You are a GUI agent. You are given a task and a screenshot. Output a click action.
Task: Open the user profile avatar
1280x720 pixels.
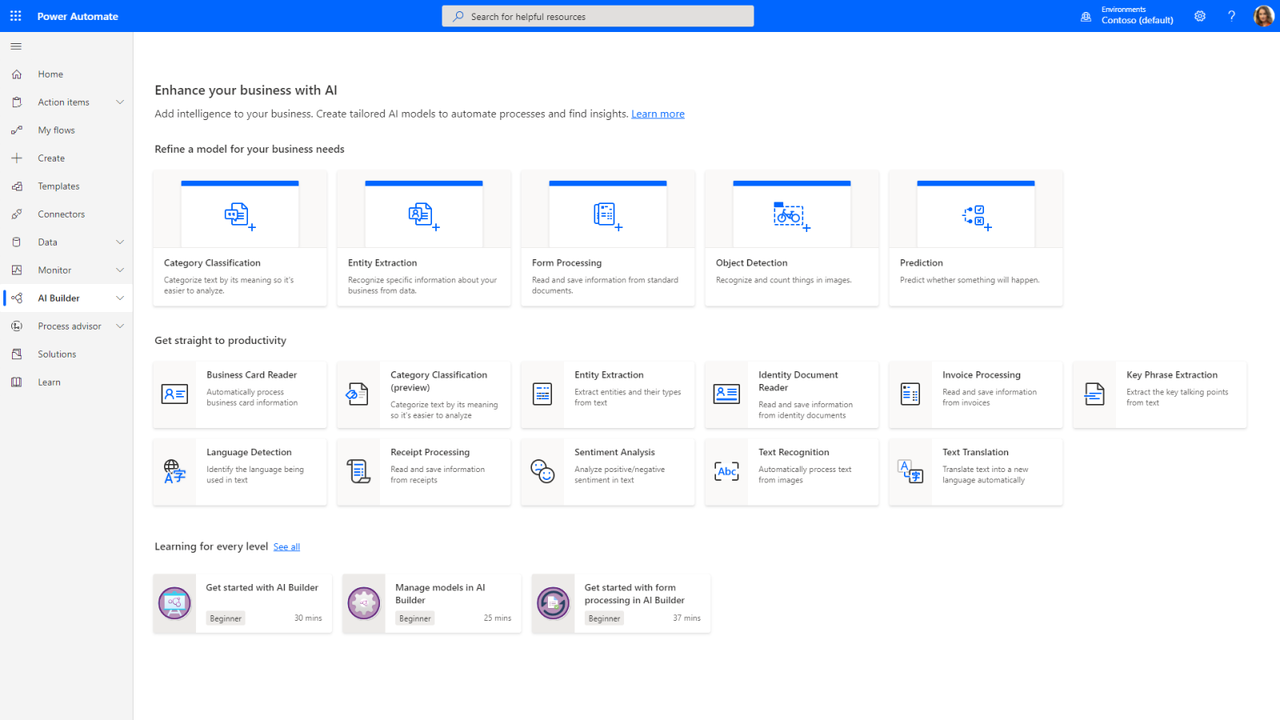(1263, 16)
